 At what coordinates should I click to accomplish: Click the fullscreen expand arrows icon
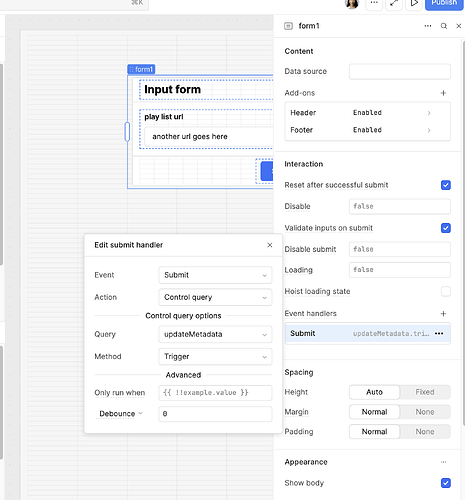tap(394, 3)
